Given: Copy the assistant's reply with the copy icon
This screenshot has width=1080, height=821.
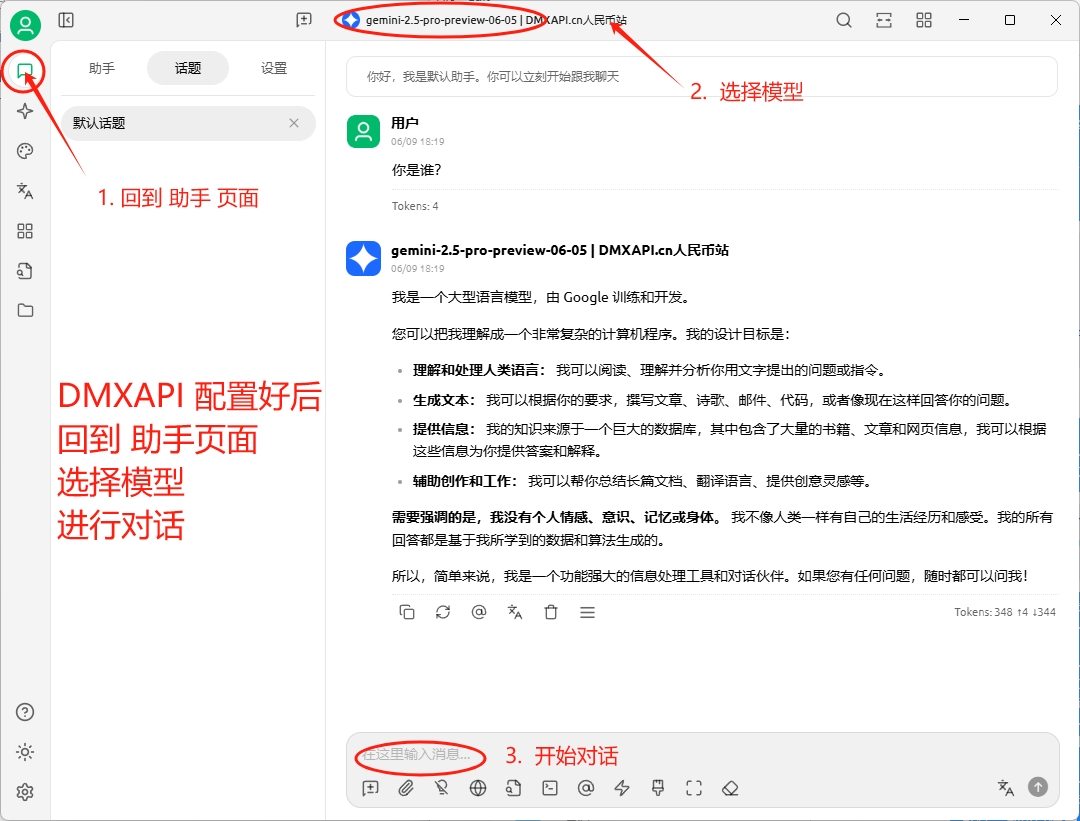Looking at the screenshot, I should tap(407, 612).
